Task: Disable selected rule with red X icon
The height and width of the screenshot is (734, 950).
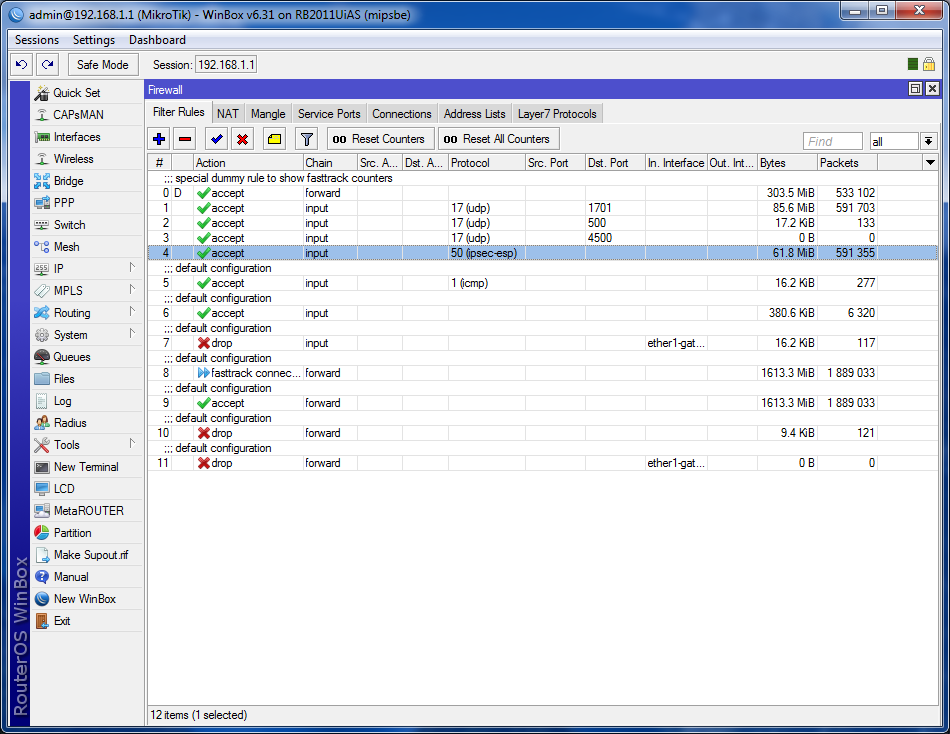Action: pos(242,139)
